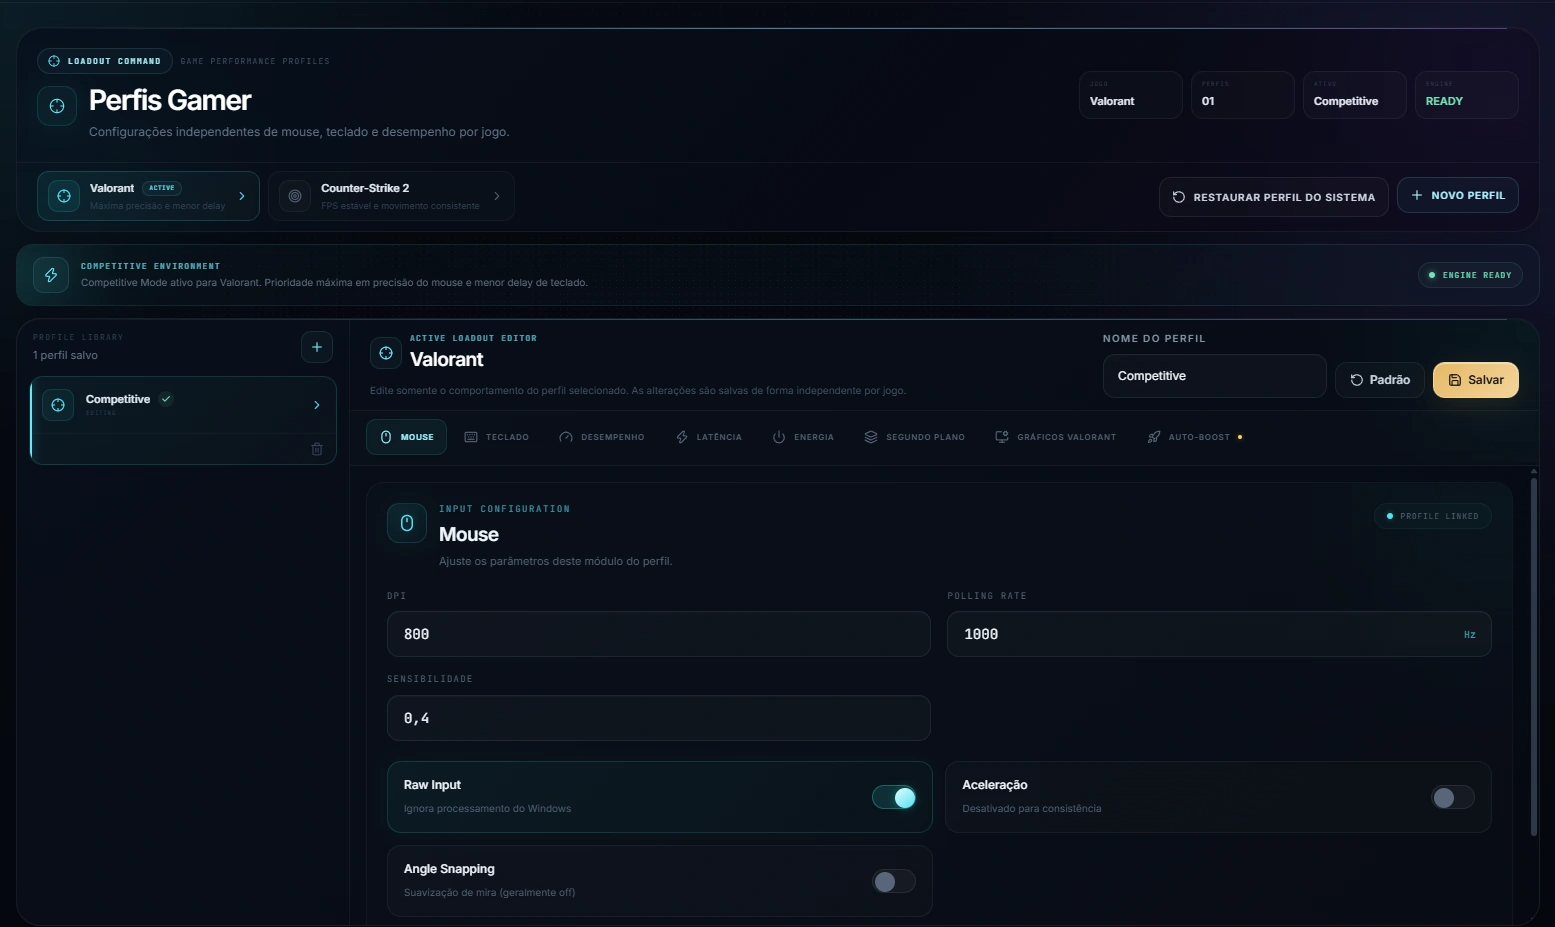Switch to the Mouse tab
The height and width of the screenshot is (927, 1555).
407,437
